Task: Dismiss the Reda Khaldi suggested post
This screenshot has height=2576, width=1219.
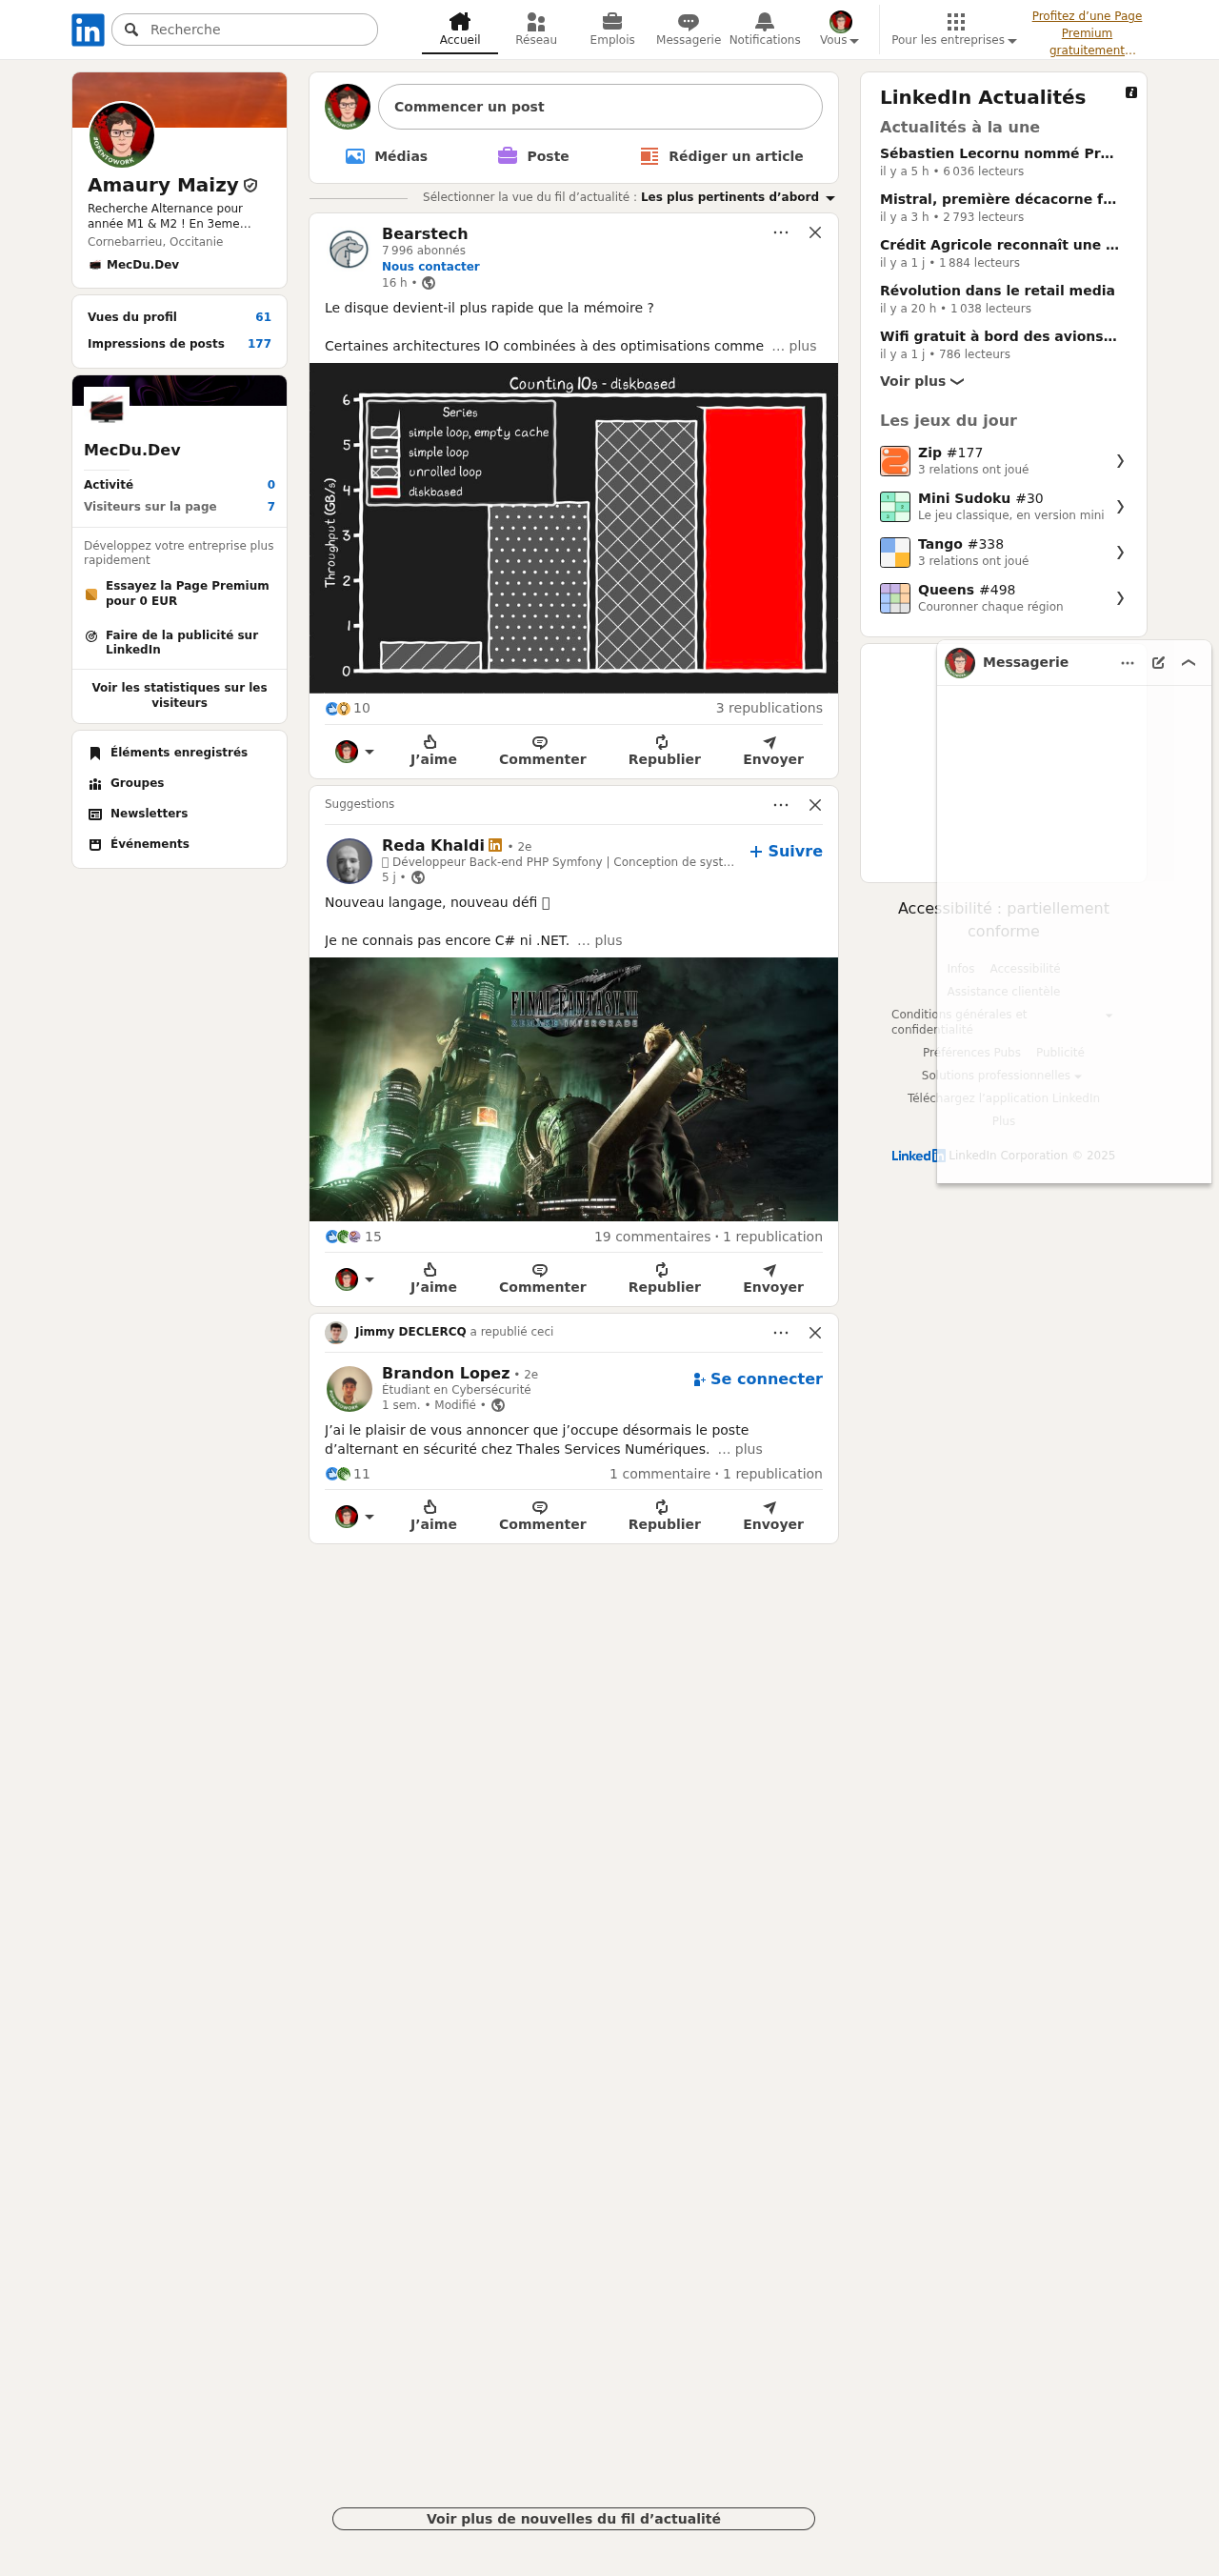Action: (x=815, y=805)
